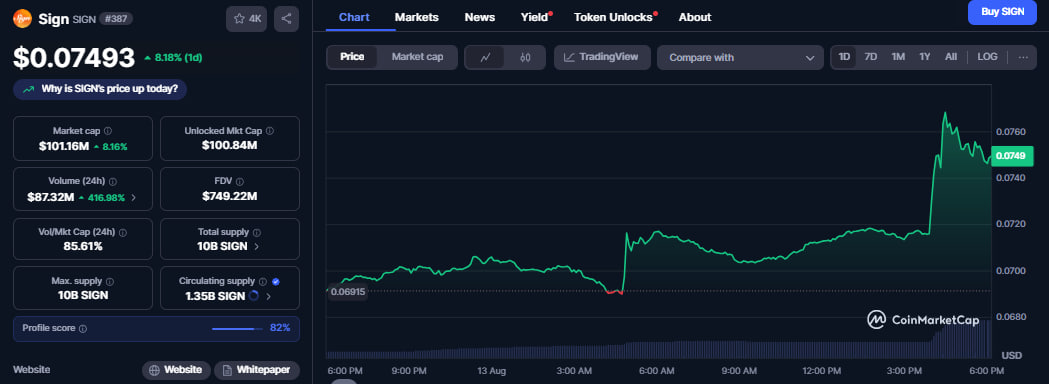Image resolution: width=1049 pixels, height=384 pixels.
Task: Expand Total supply details chevron
Action: click(258, 246)
